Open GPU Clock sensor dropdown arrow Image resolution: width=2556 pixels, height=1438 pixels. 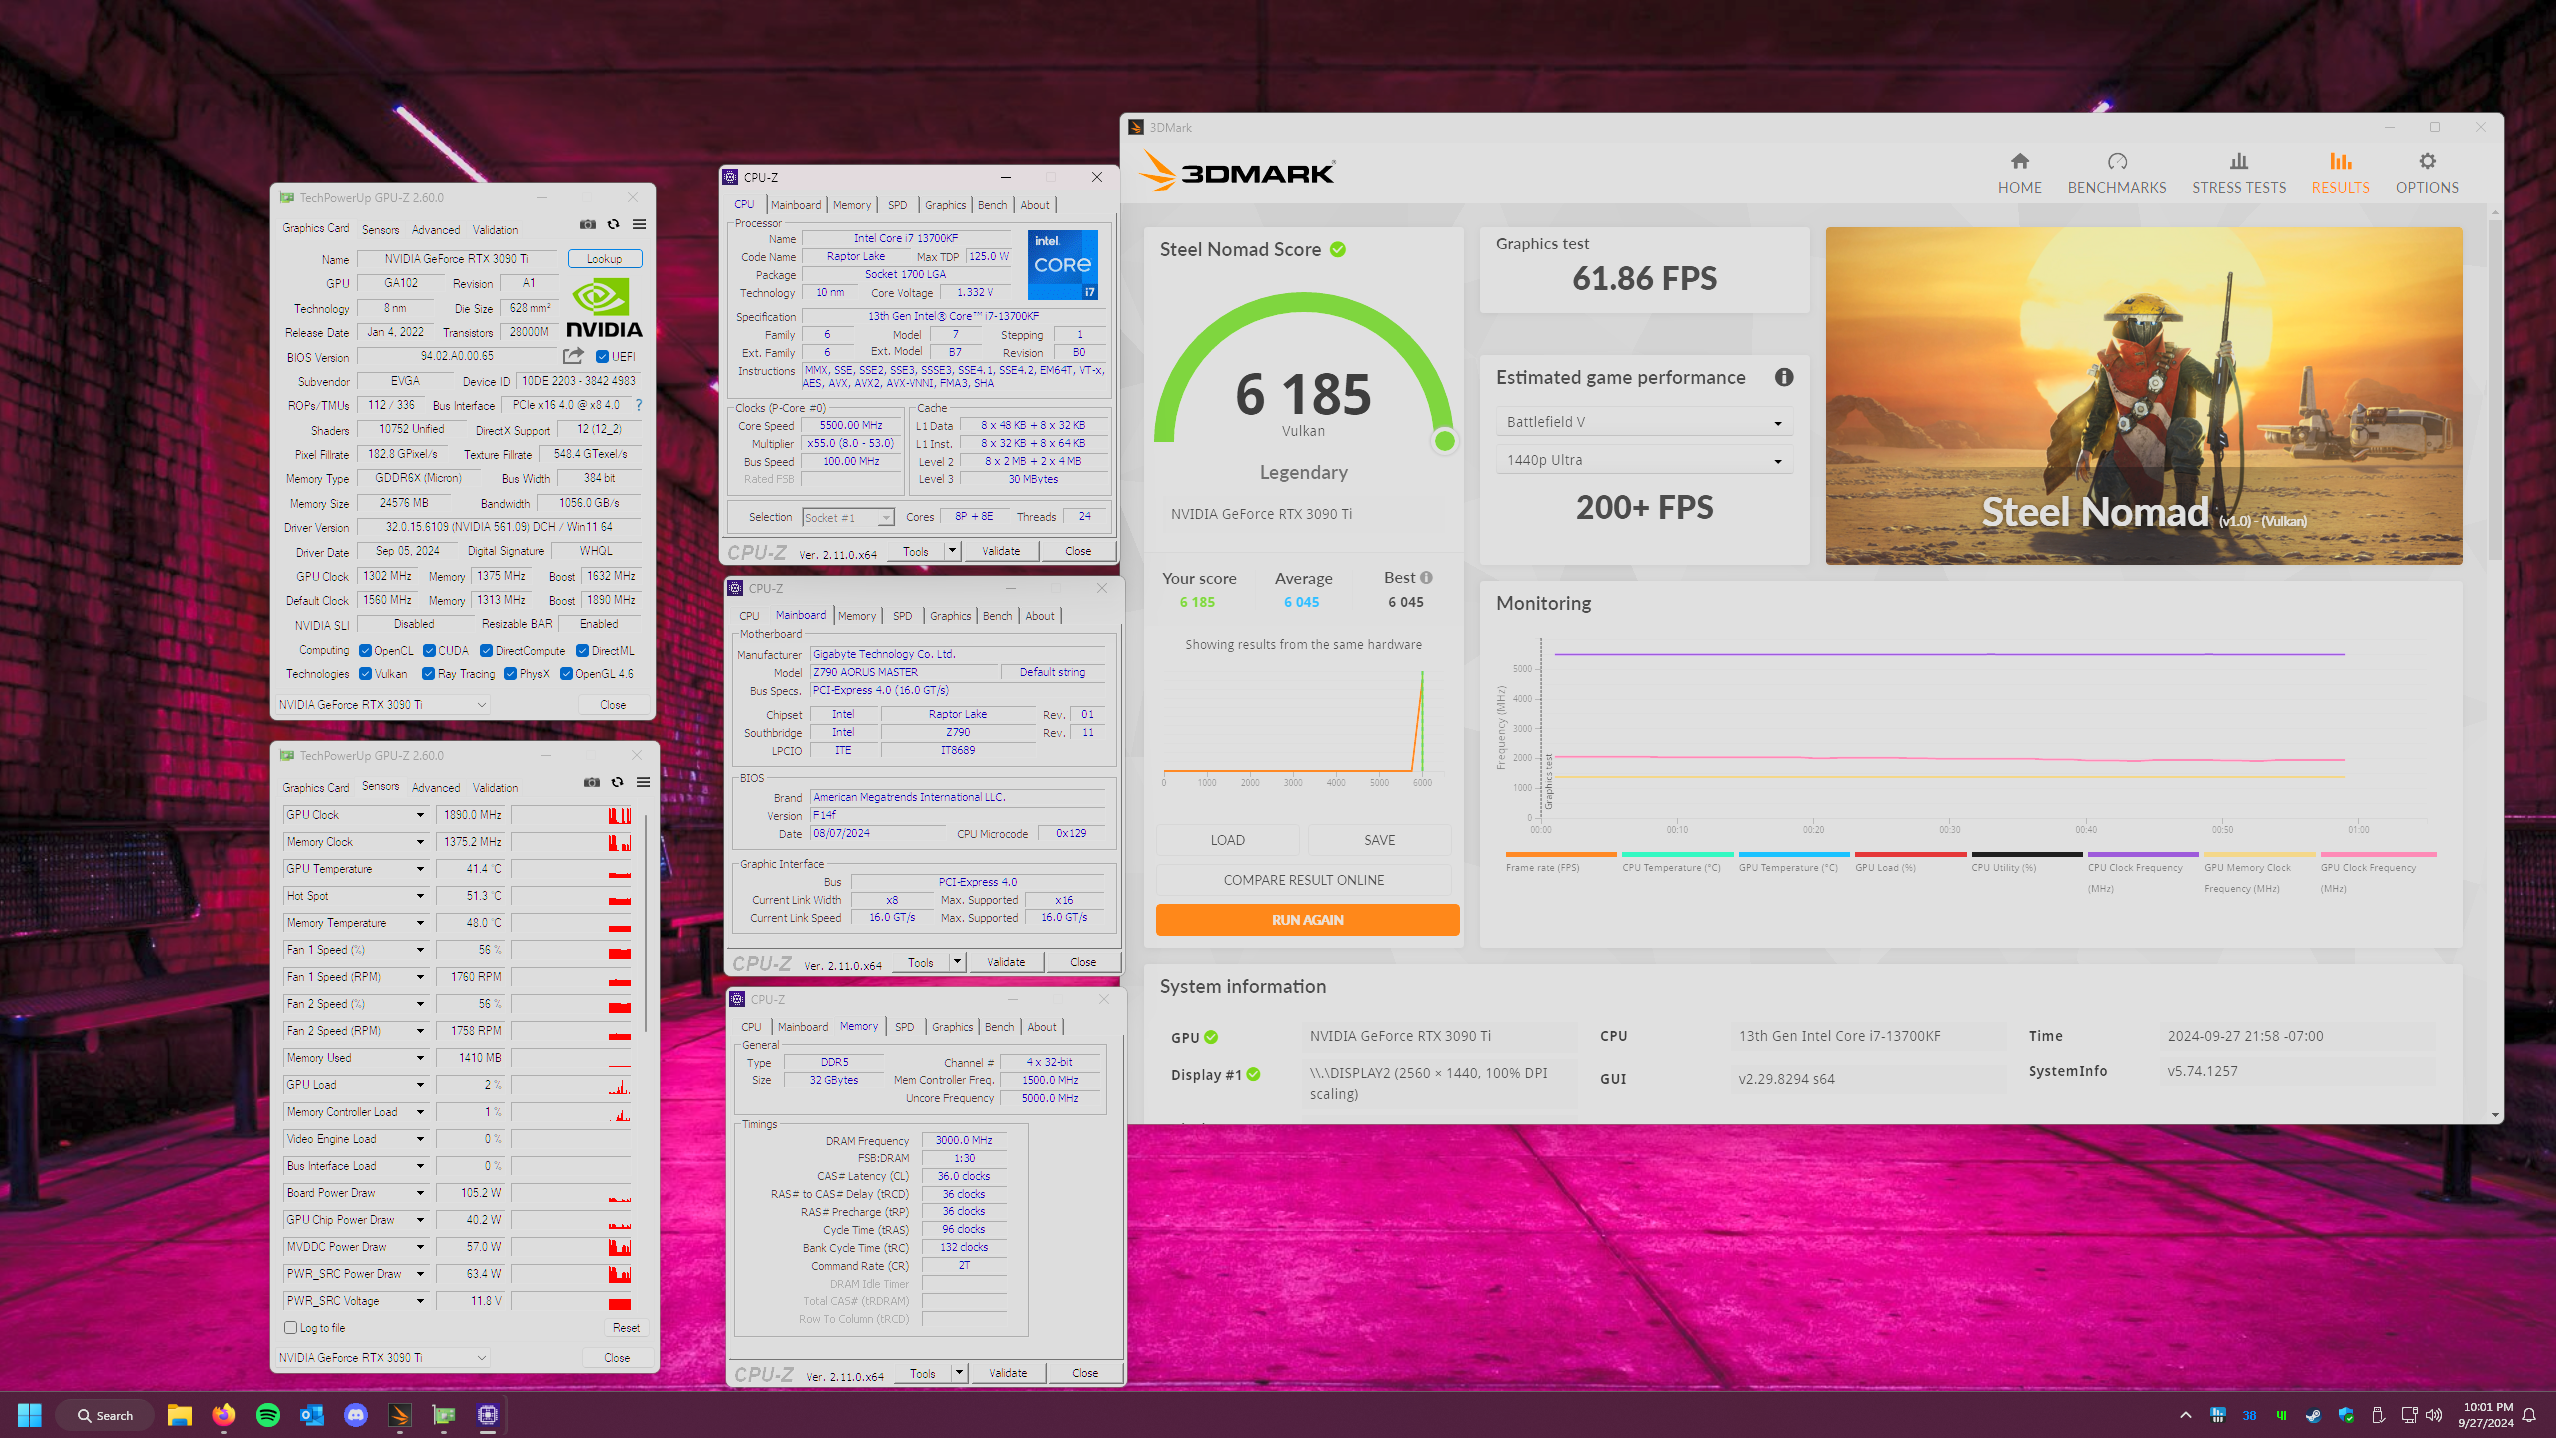tap(420, 815)
